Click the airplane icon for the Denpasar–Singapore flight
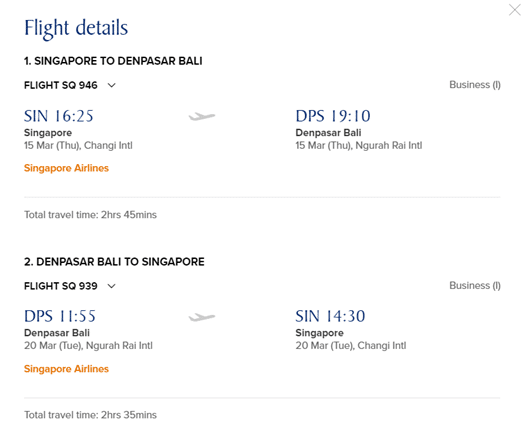Image resolution: width=529 pixels, height=429 pixels. (x=202, y=317)
